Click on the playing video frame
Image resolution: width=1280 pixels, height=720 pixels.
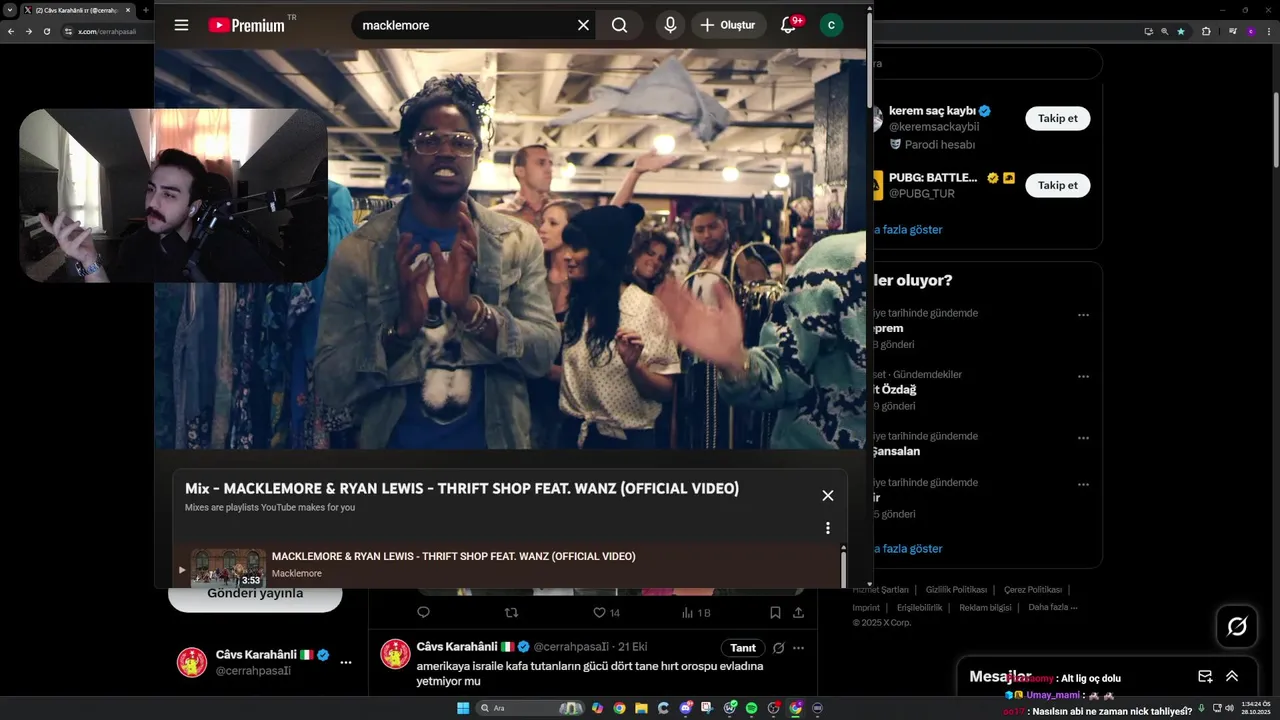pos(510,249)
